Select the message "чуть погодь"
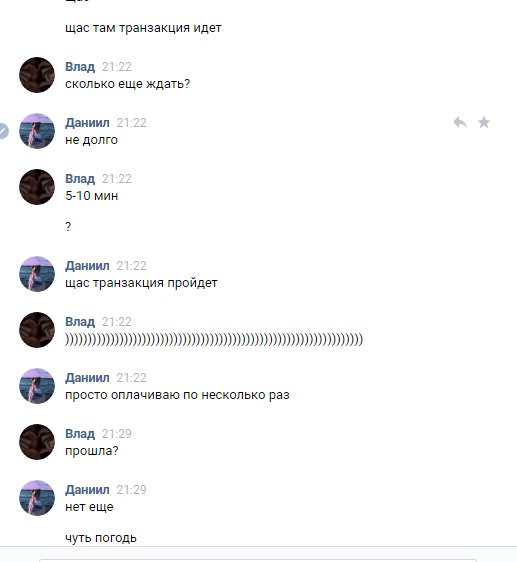517x562 pixels. point(101,538)
